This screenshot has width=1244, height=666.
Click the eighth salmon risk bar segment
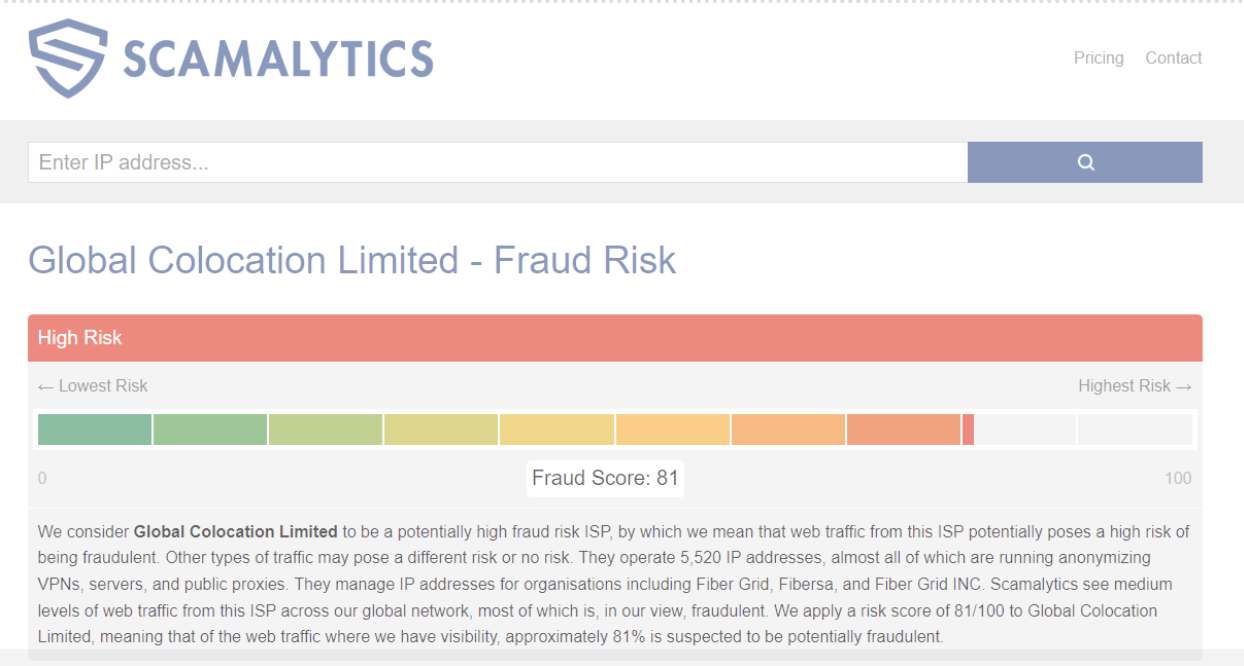click(x=903, y=429)
